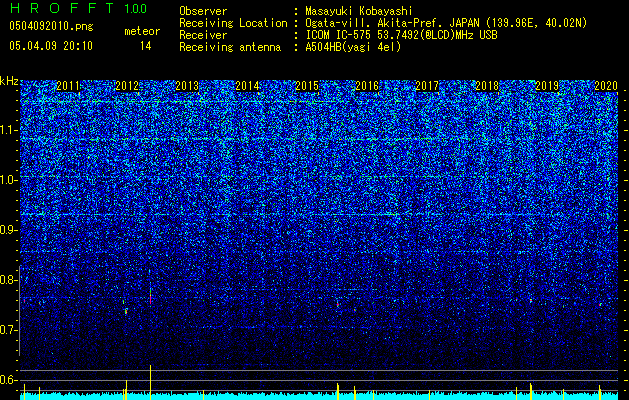
Task: Click the 2013 time axis label
Action: click(x=187, y=86)
